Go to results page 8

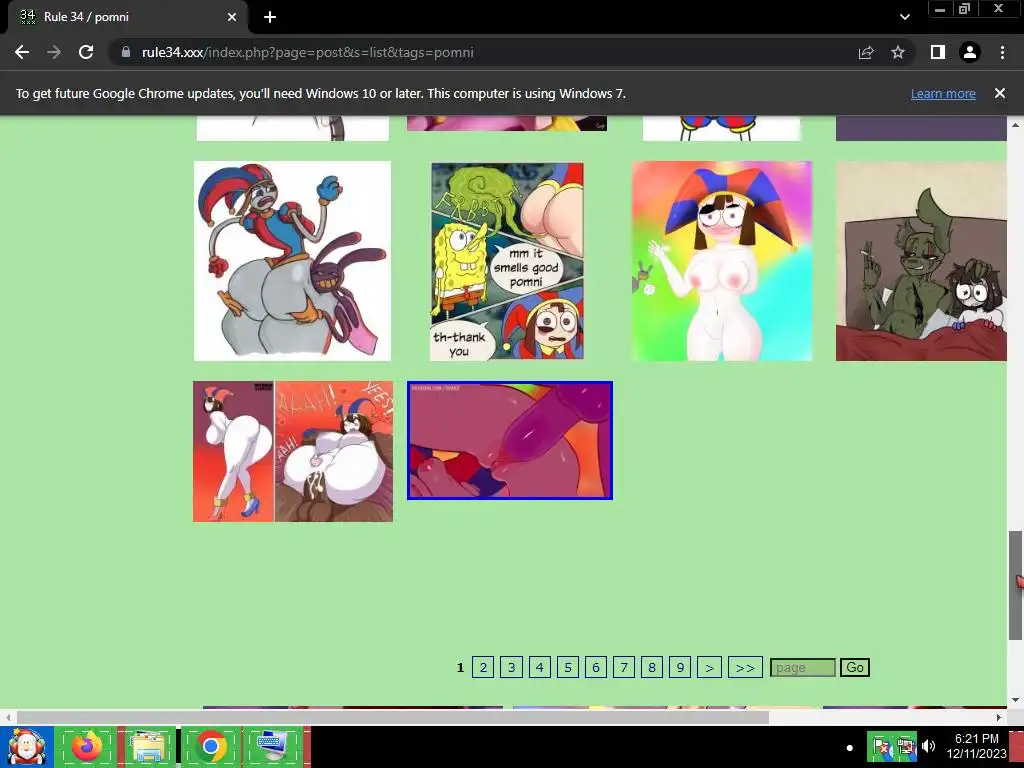[x=652, y=667]
